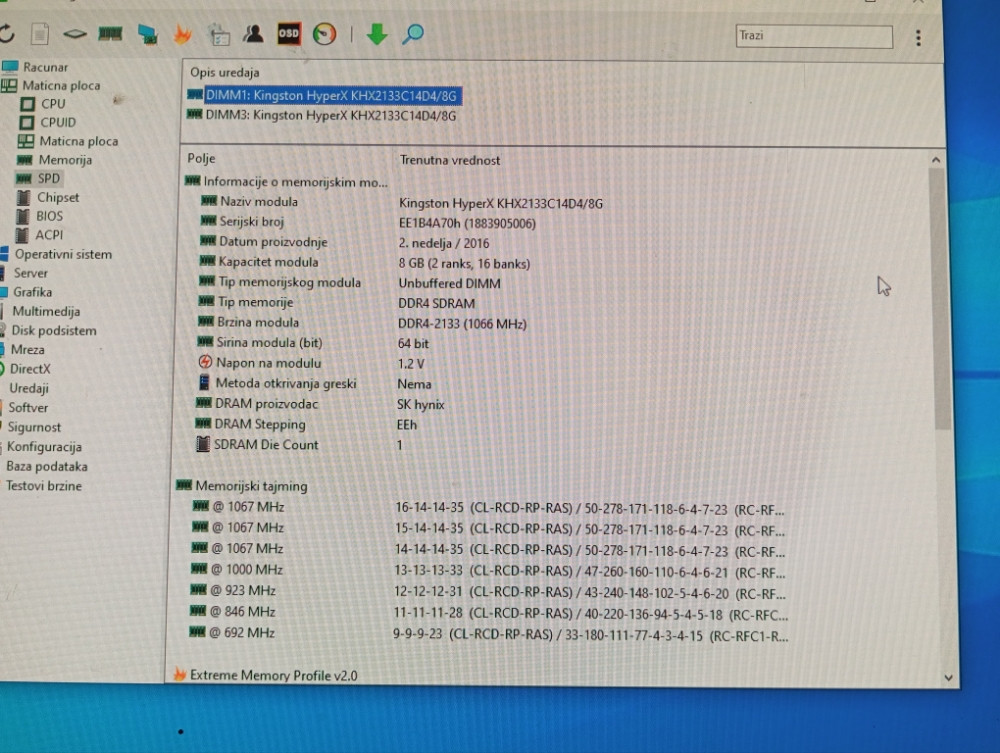Select the SDRAM Die Count row

(x=300, y=445)
